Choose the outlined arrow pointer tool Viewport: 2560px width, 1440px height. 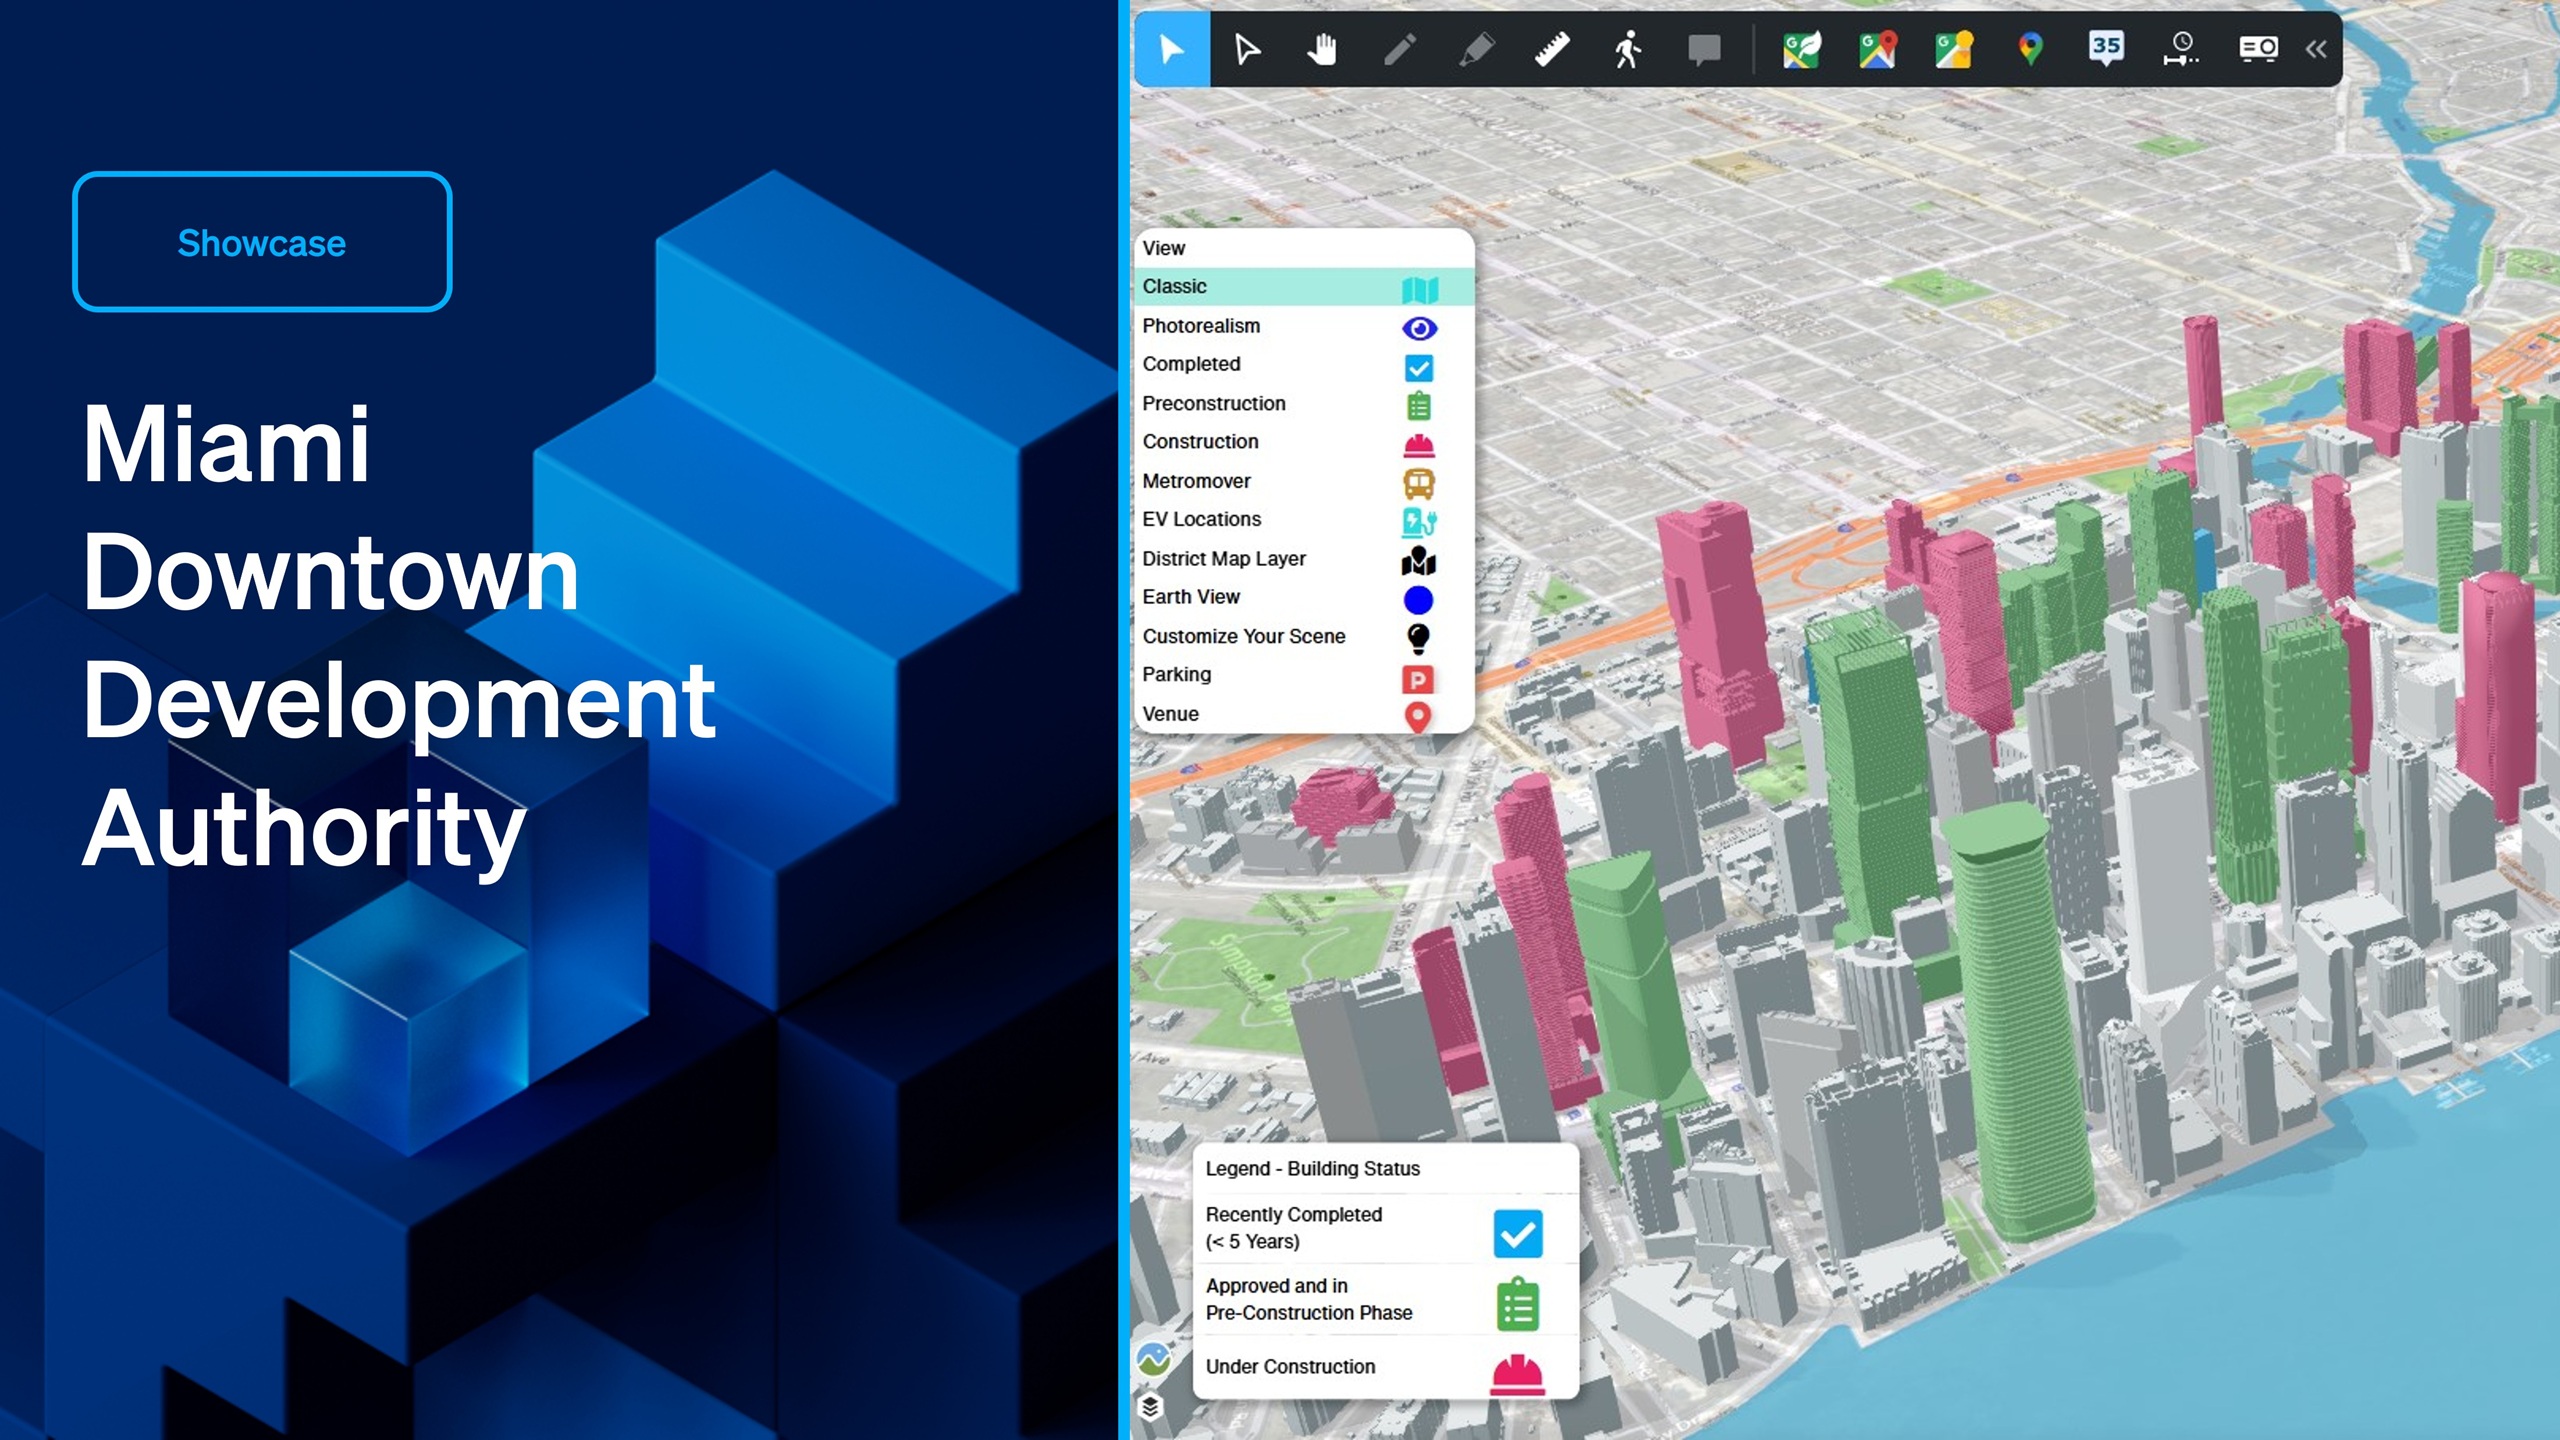(1247, 49)
